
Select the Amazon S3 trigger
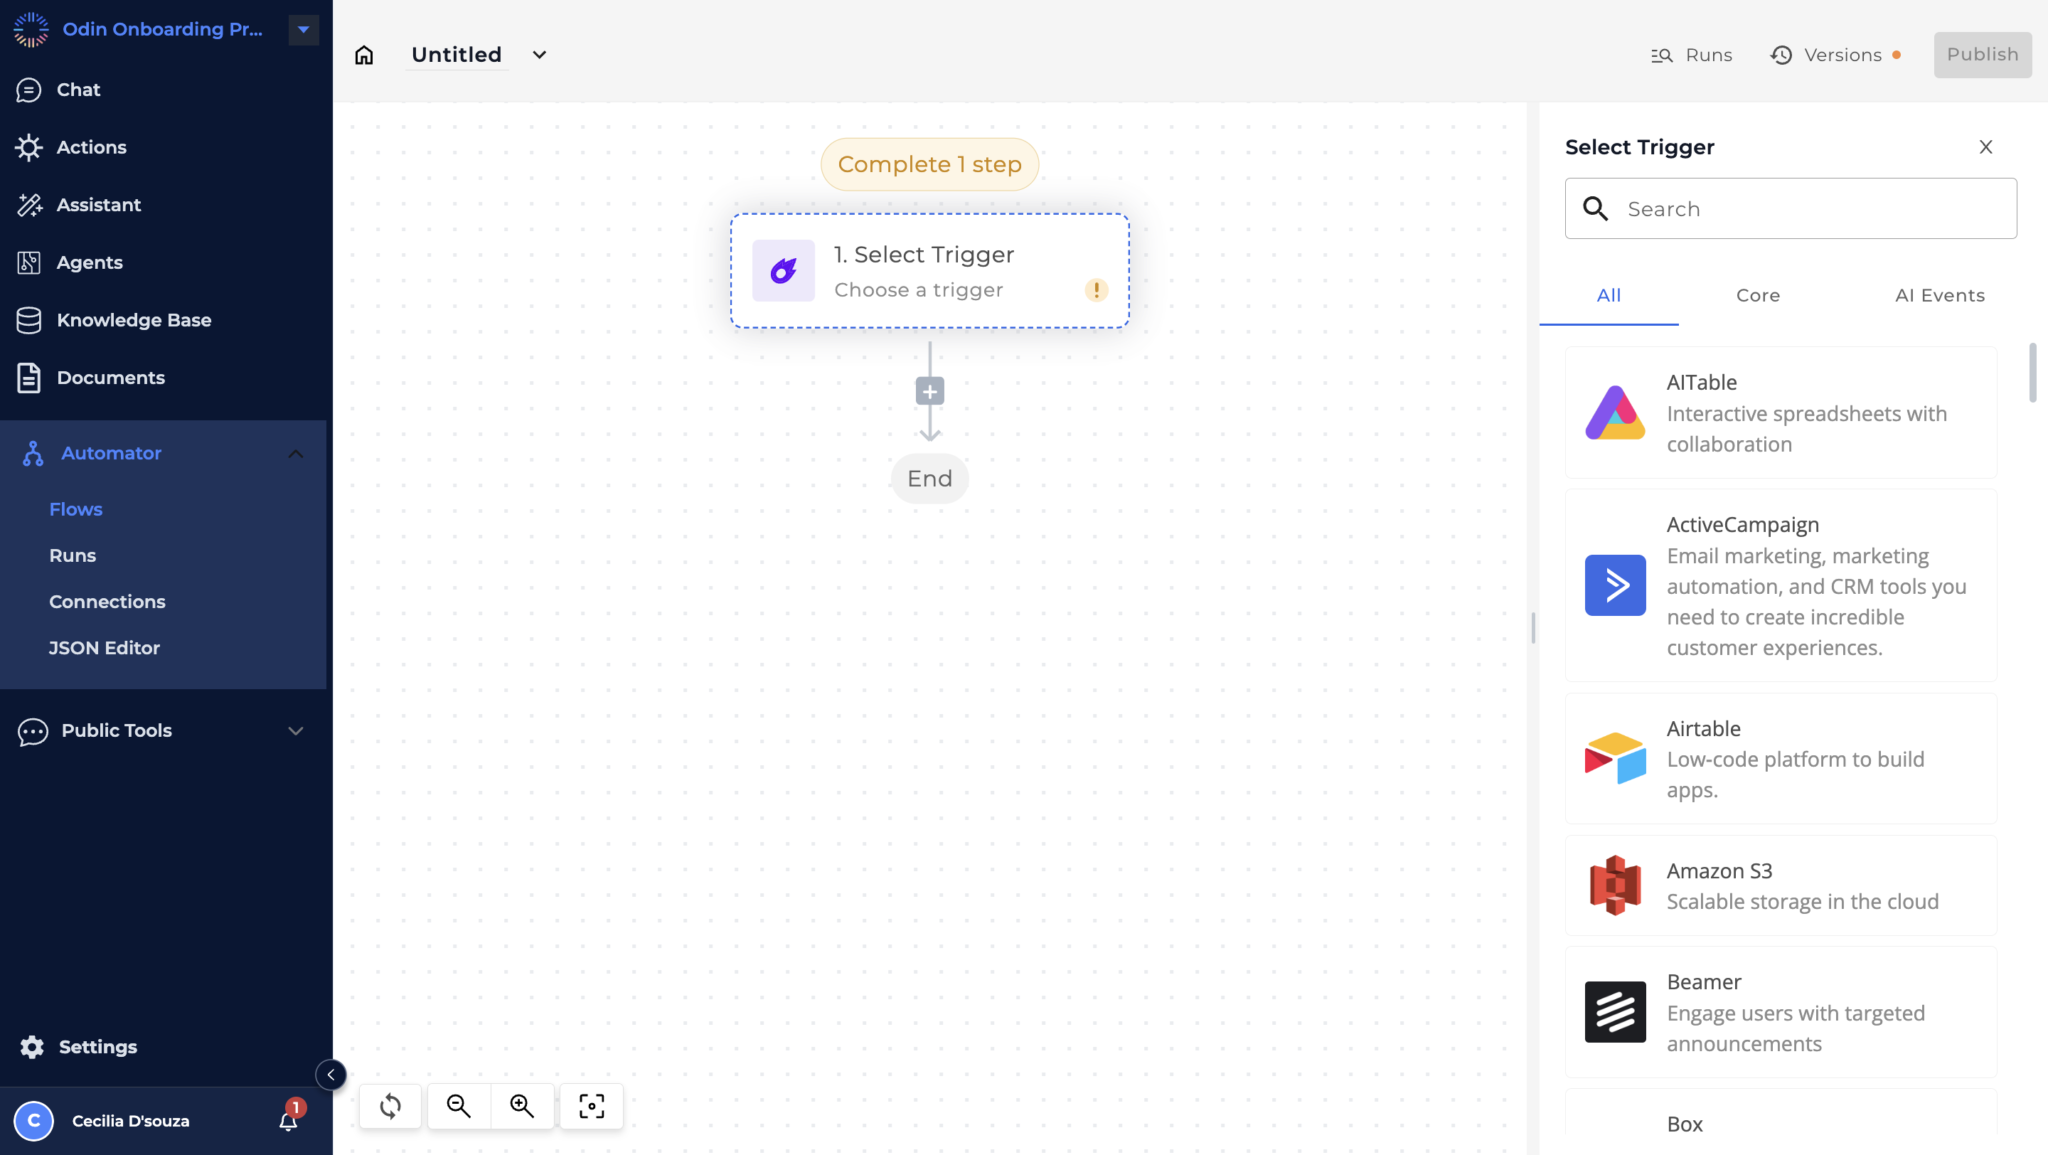[x=1778, y=884]
